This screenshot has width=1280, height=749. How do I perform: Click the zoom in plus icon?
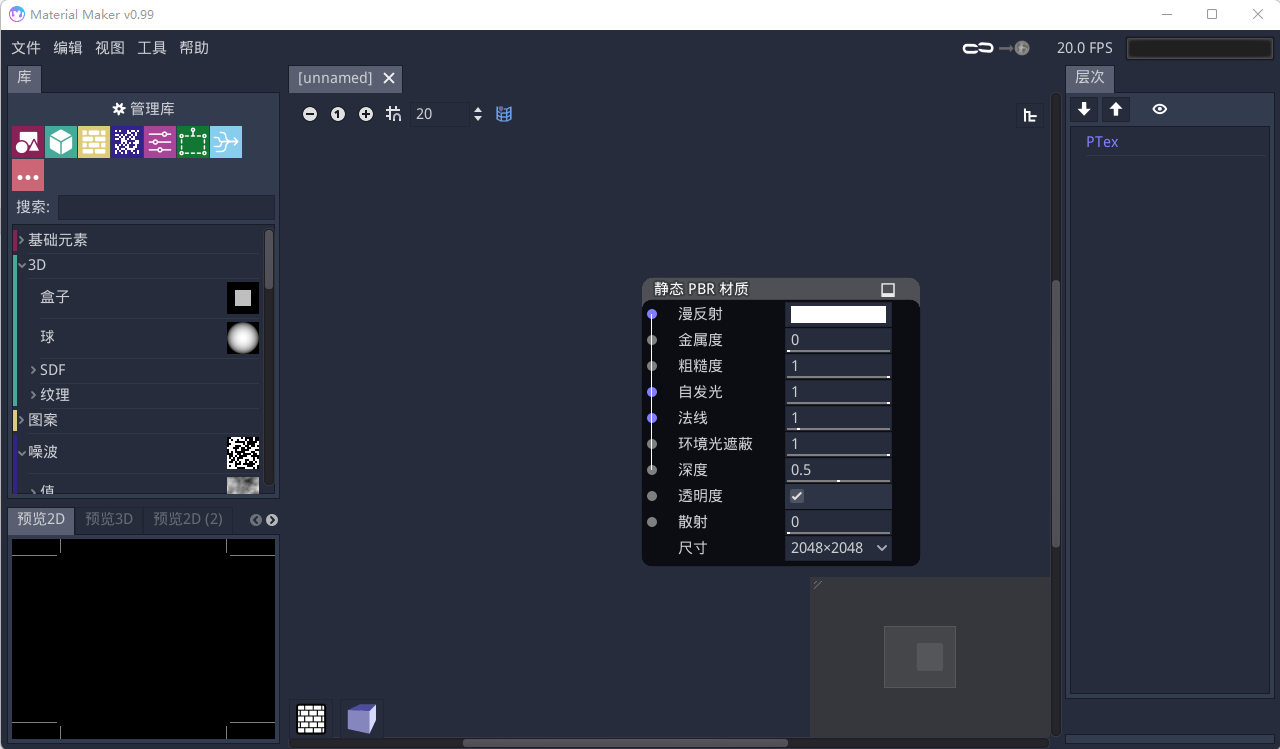coord(366,114)
